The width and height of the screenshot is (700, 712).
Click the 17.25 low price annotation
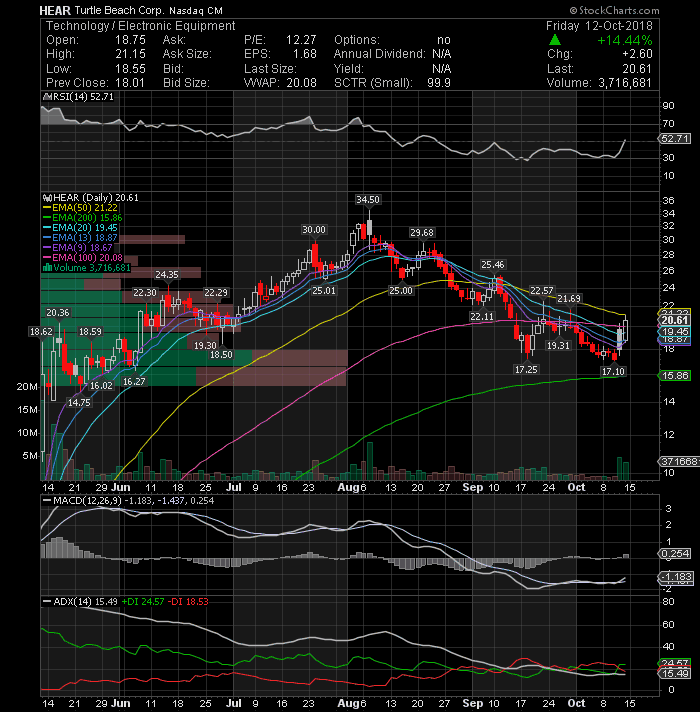pyautogui.click(x=526, y=370)
